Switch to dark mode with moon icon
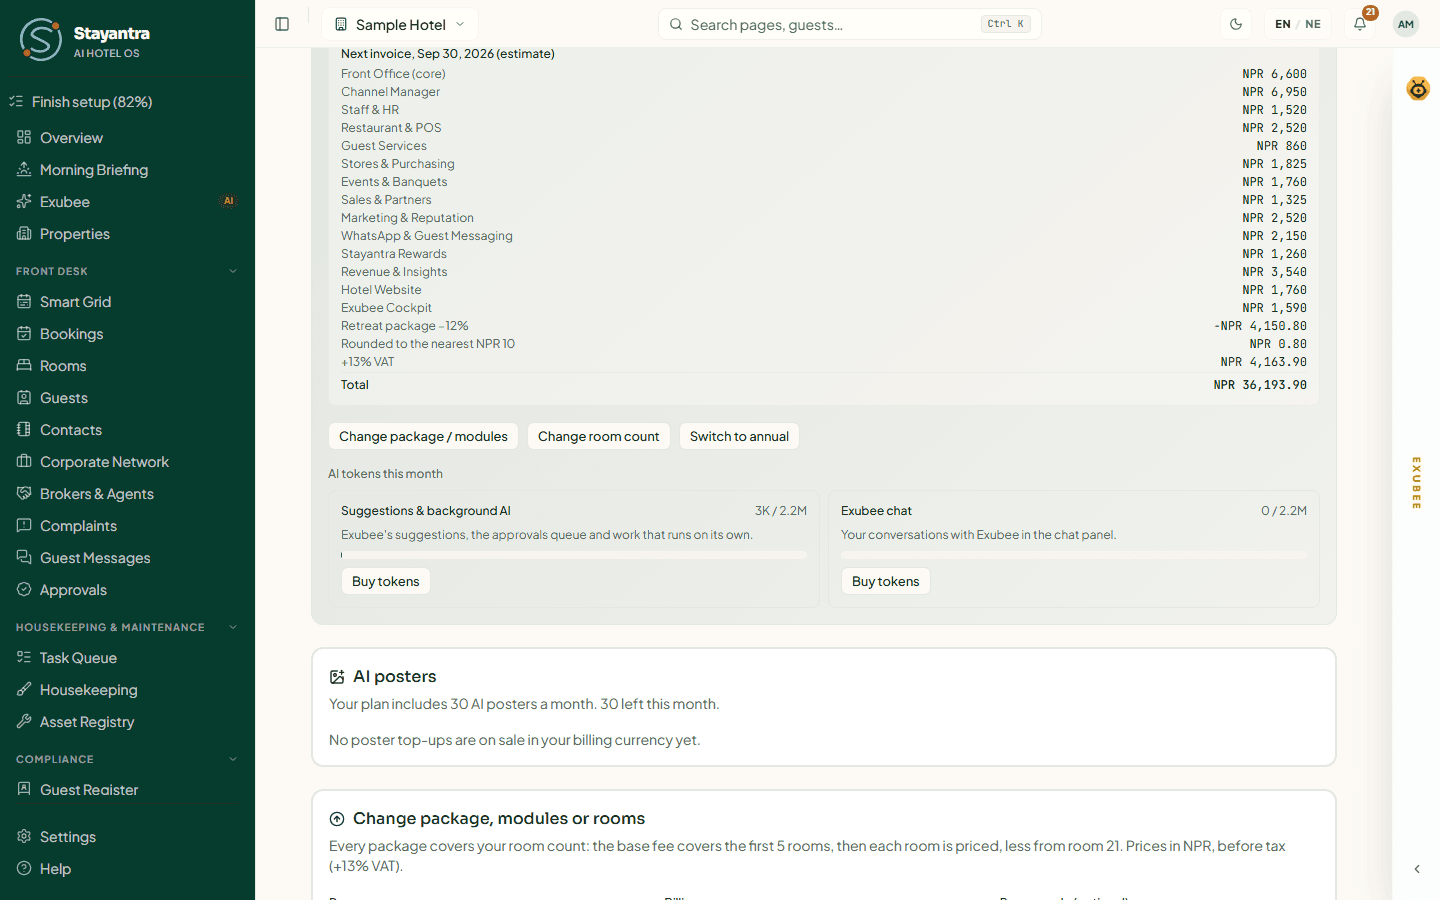This screenshot has width=1440, height=900. pos(1236,24)
